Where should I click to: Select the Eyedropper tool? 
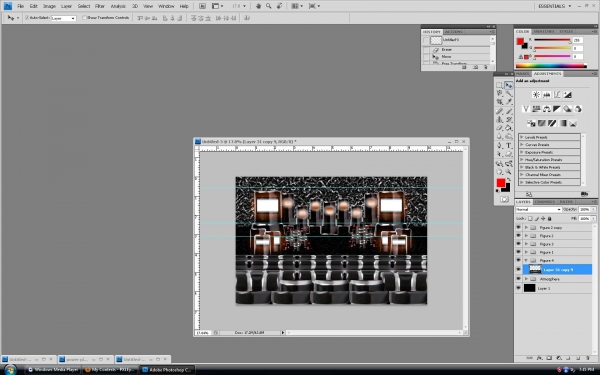pyautogui.click(x=509, y=102)
